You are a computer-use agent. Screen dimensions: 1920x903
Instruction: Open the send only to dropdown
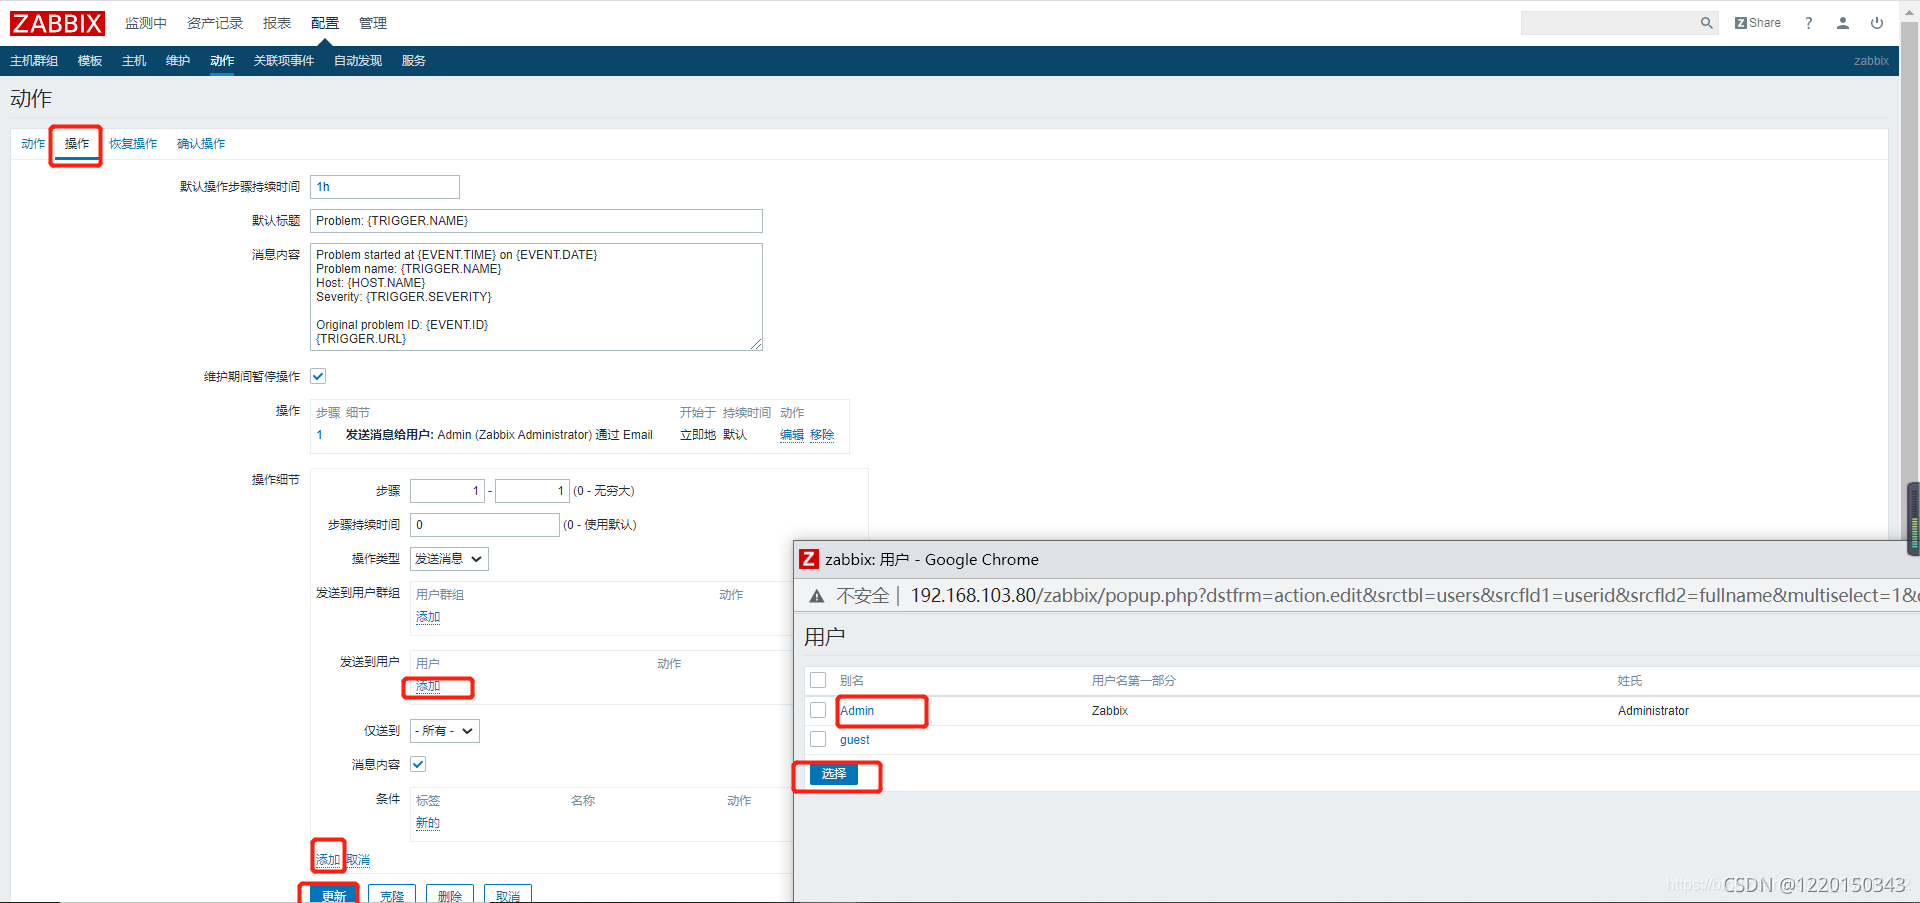click(445, 731)
